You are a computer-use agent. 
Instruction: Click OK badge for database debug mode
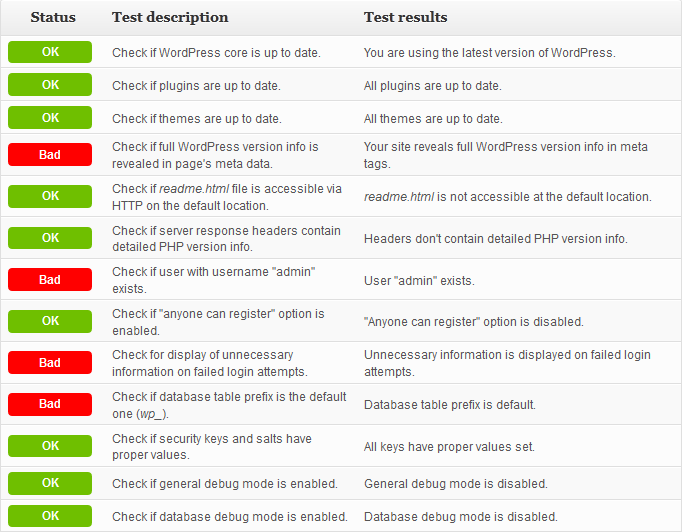(x=50, y=516)
